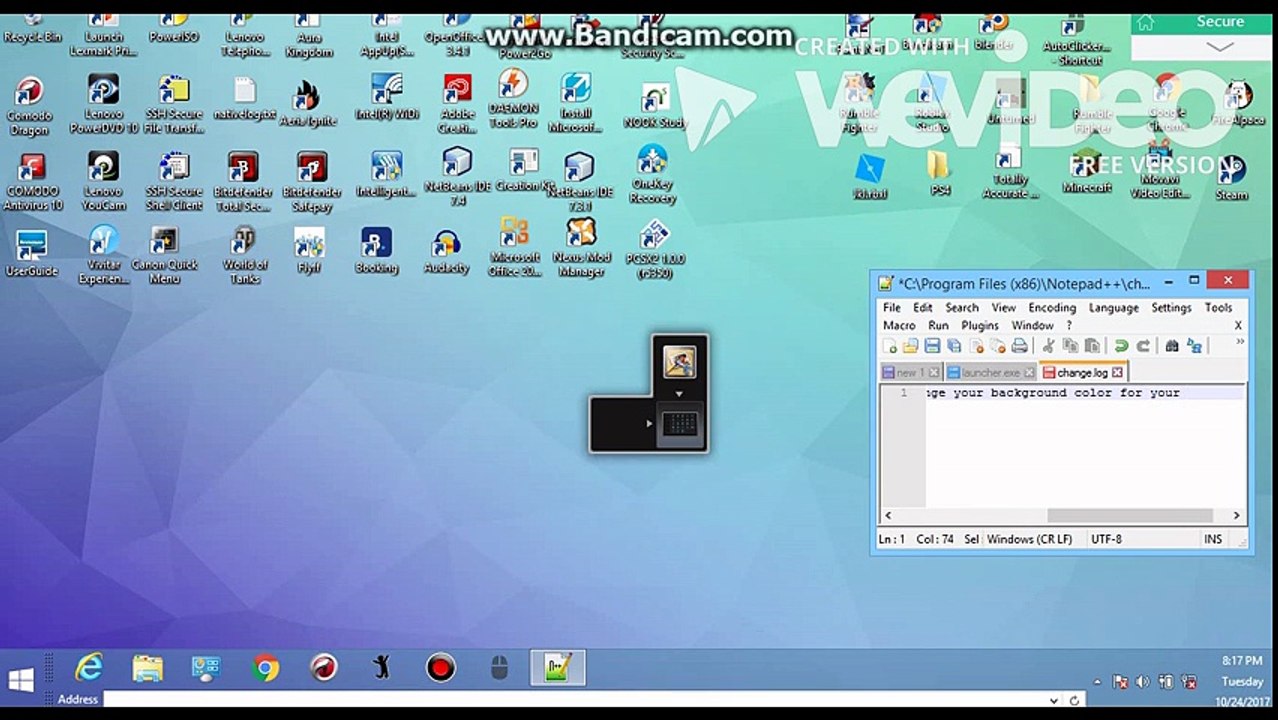
Task: Close the change.log tab with its X
Action: pyautogui.click(x=1118, y=372)
